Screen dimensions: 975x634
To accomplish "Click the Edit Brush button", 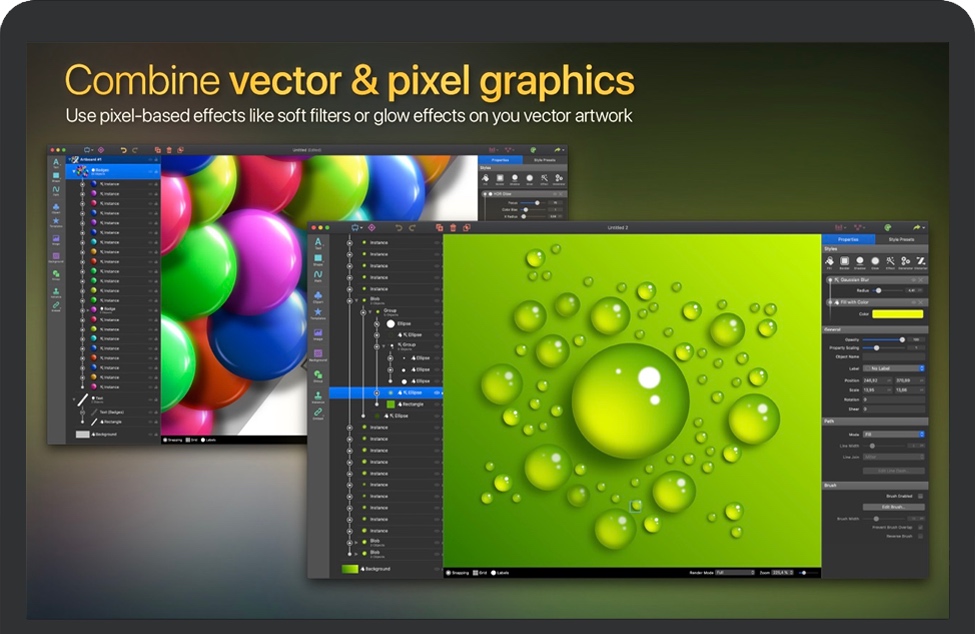I will pos(893,507).
